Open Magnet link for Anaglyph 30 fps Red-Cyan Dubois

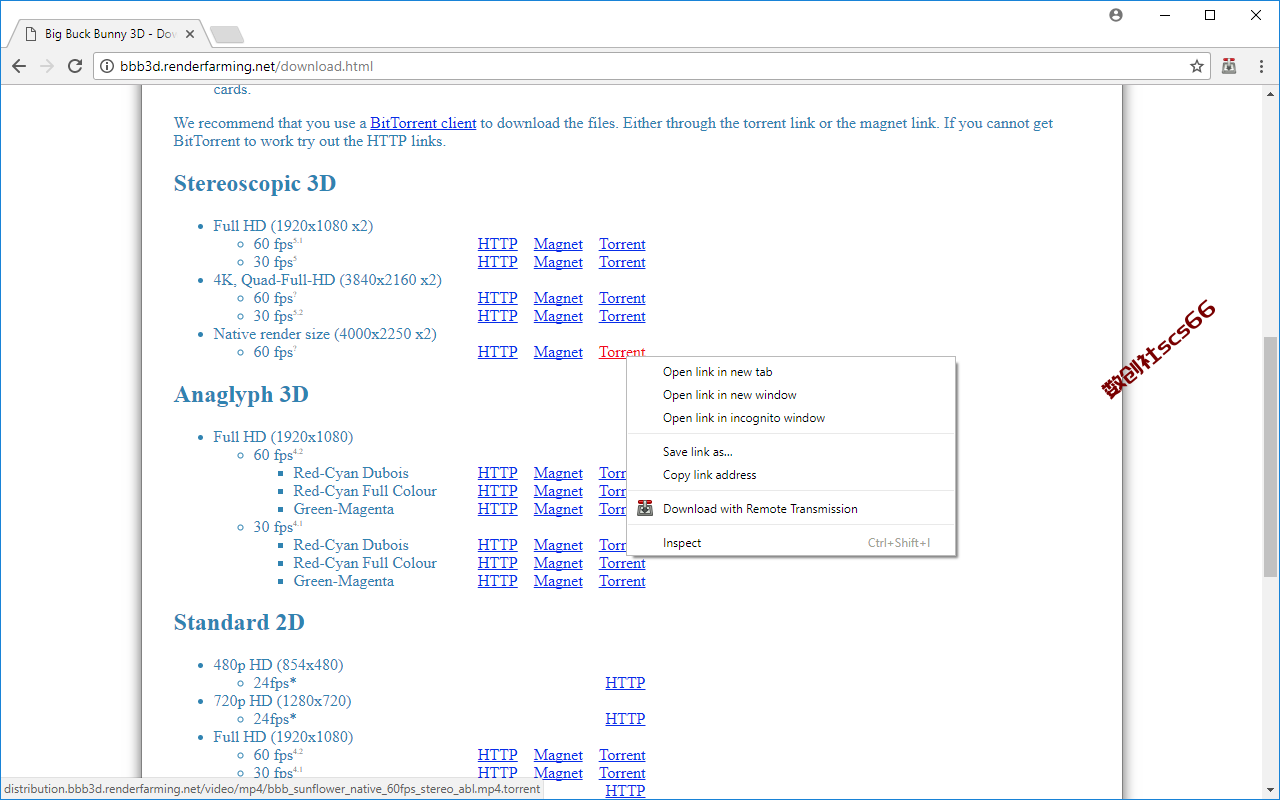click(x=558, y=545)
